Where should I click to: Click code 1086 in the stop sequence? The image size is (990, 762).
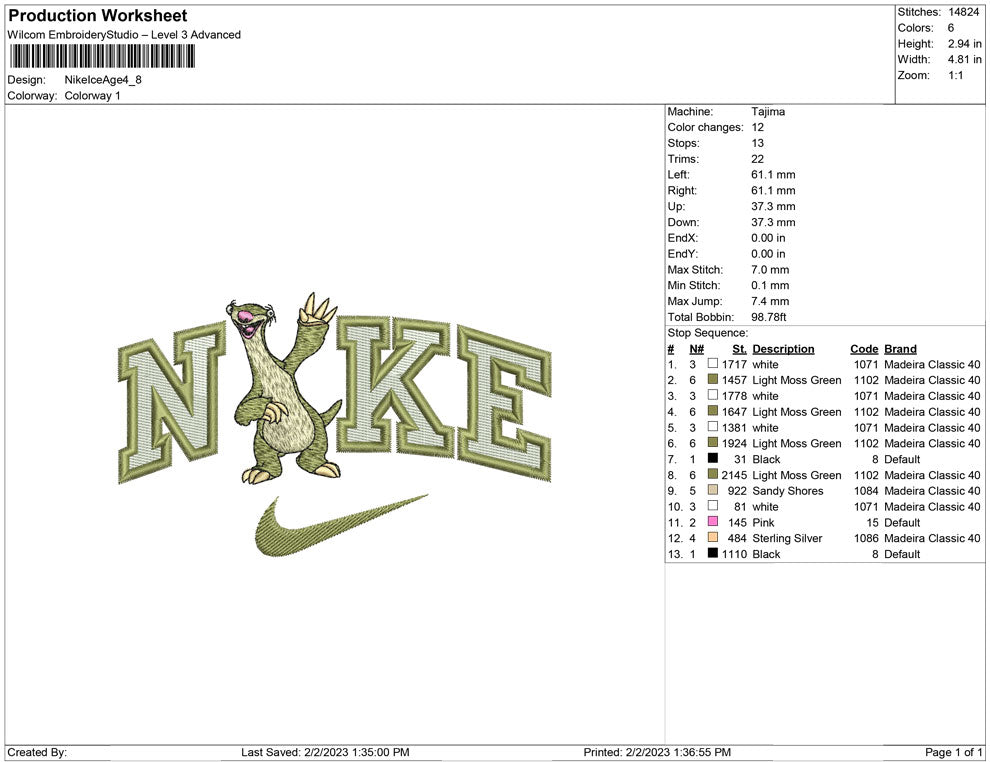click(x=866, y=538)
